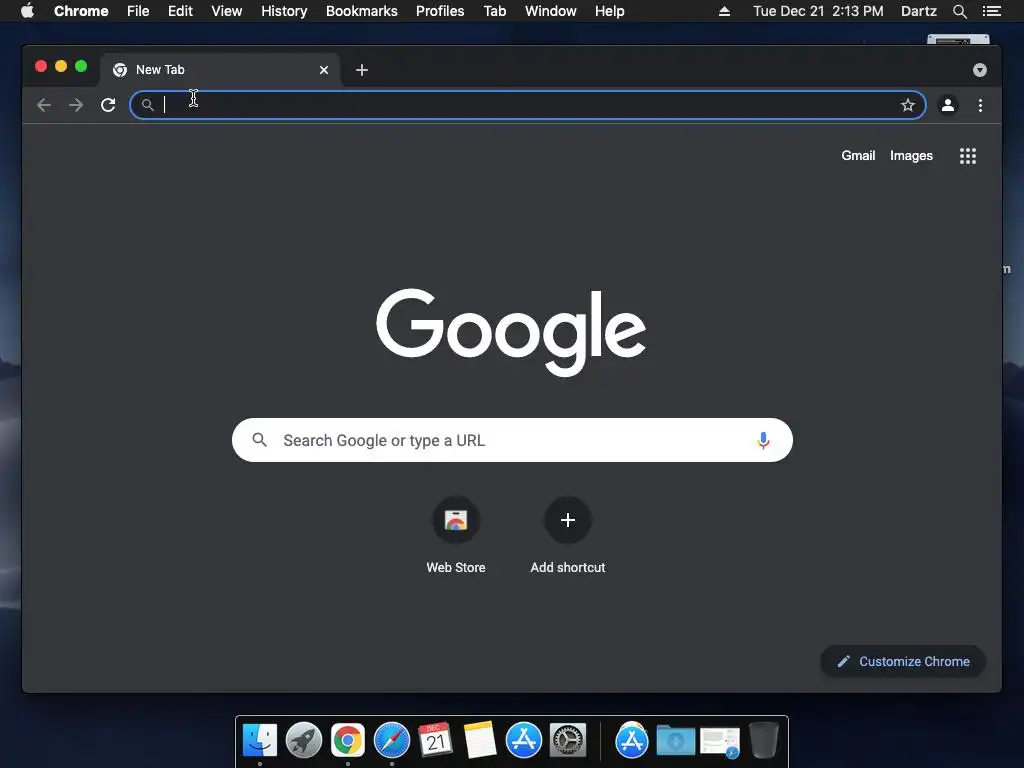
Task: Open the Applications folder in the Dock
Action: click(632, 741)
